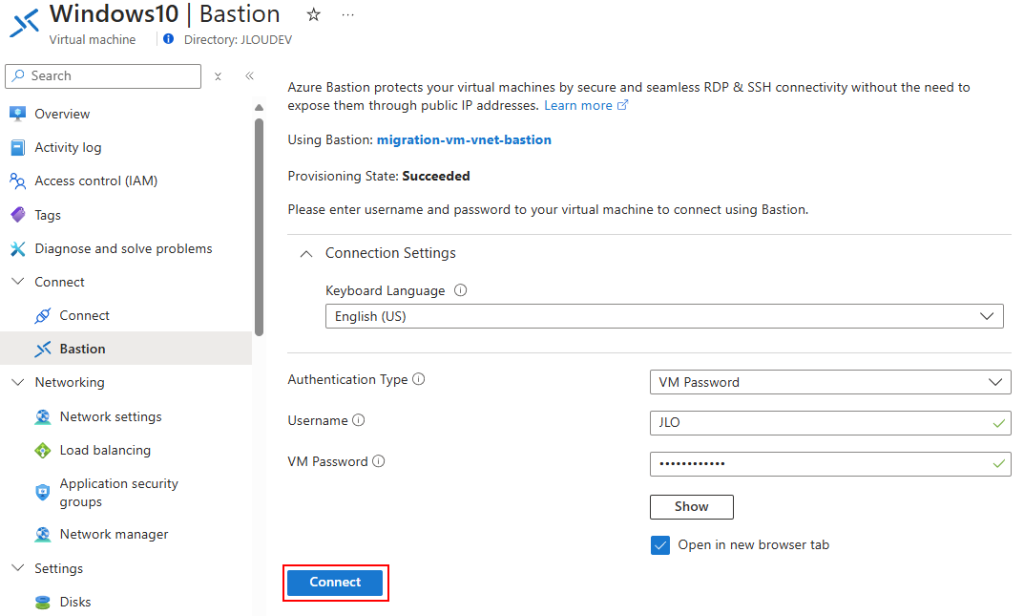Open Application security groups
This screenshot has width=1024, height=616.
coord(119,493)
